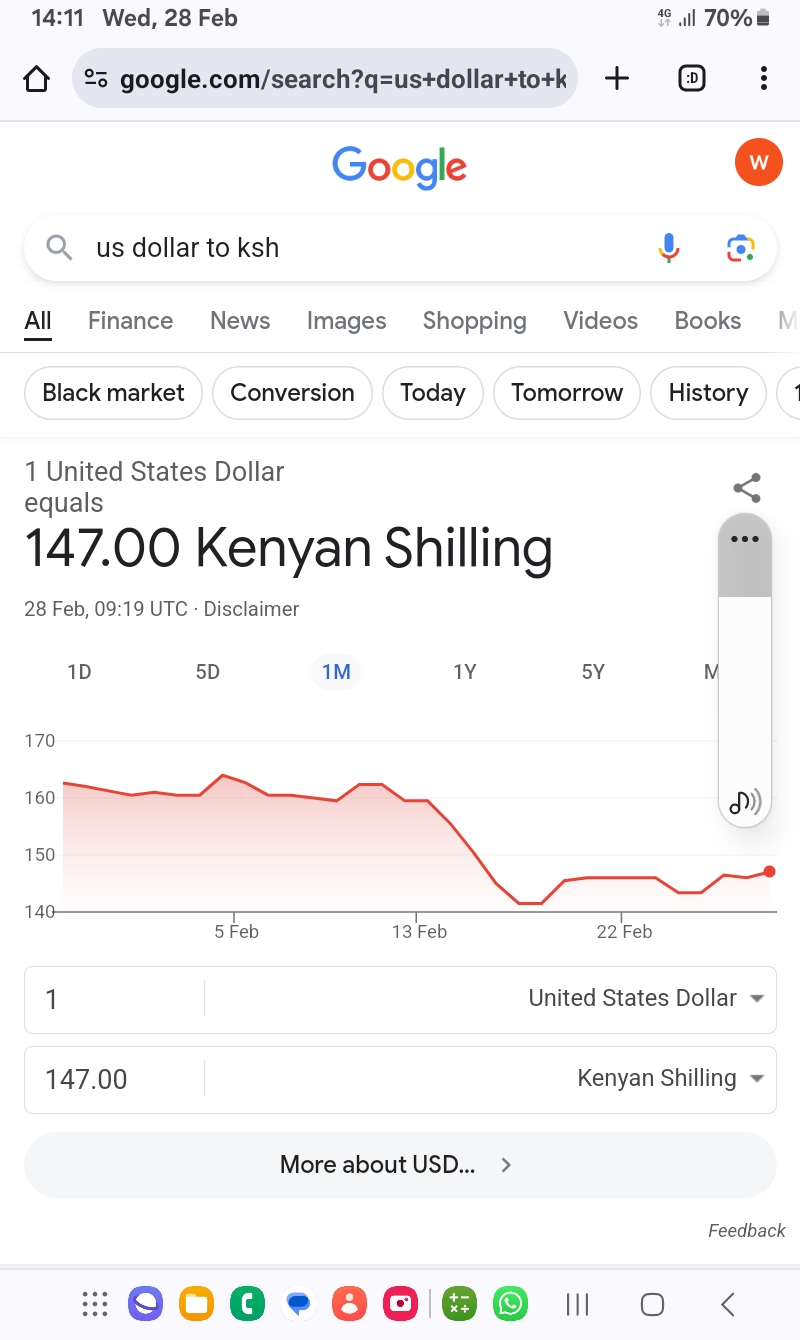Screen dimensions: 800x1340
Task: Tap the Google account avatar
Action: [758, 162]
